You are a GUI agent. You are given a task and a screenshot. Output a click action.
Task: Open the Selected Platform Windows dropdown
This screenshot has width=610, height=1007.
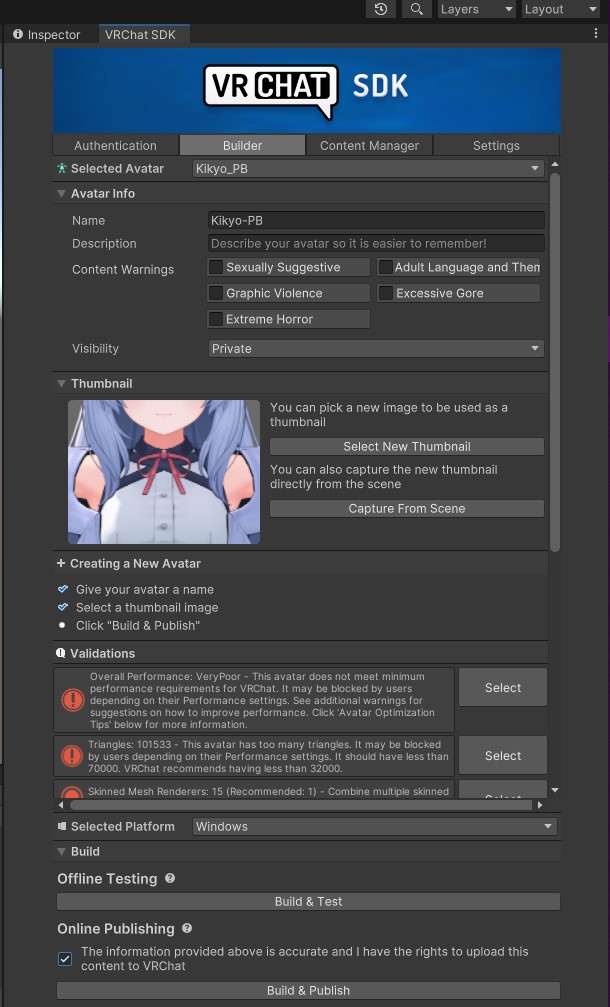tap(374, 827)
